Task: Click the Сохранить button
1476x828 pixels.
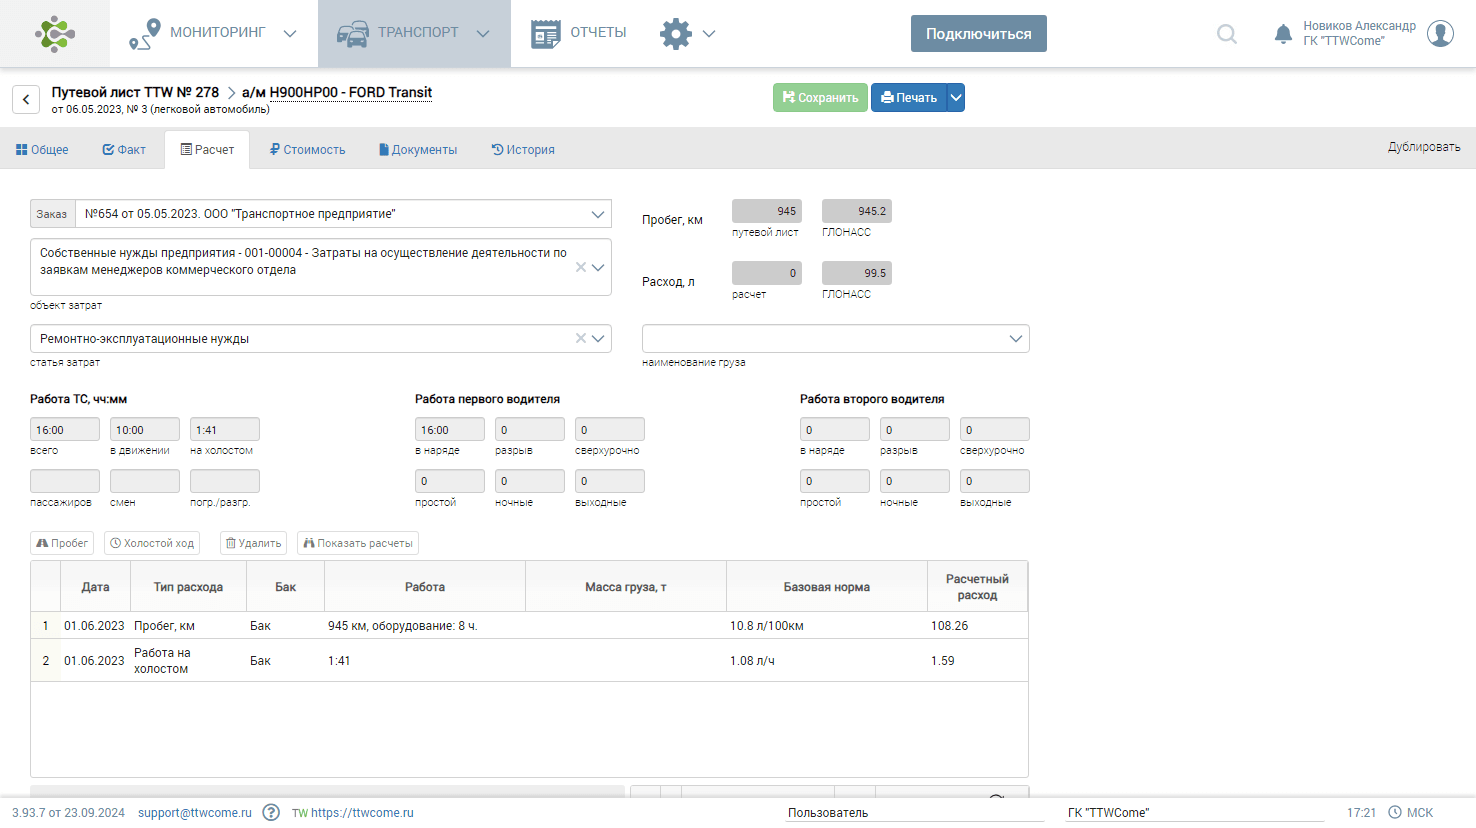Action: (820, 97)
